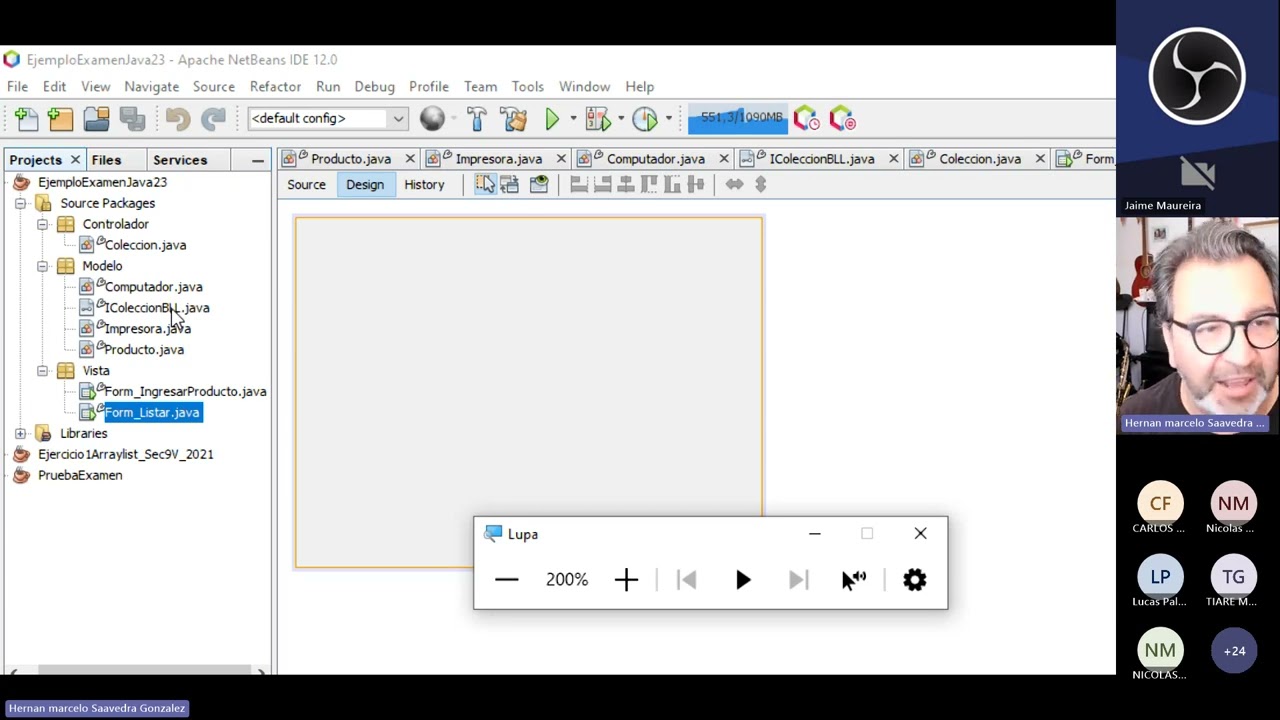
Task: Click the Debug Project icon
Action: pos(598,119)
